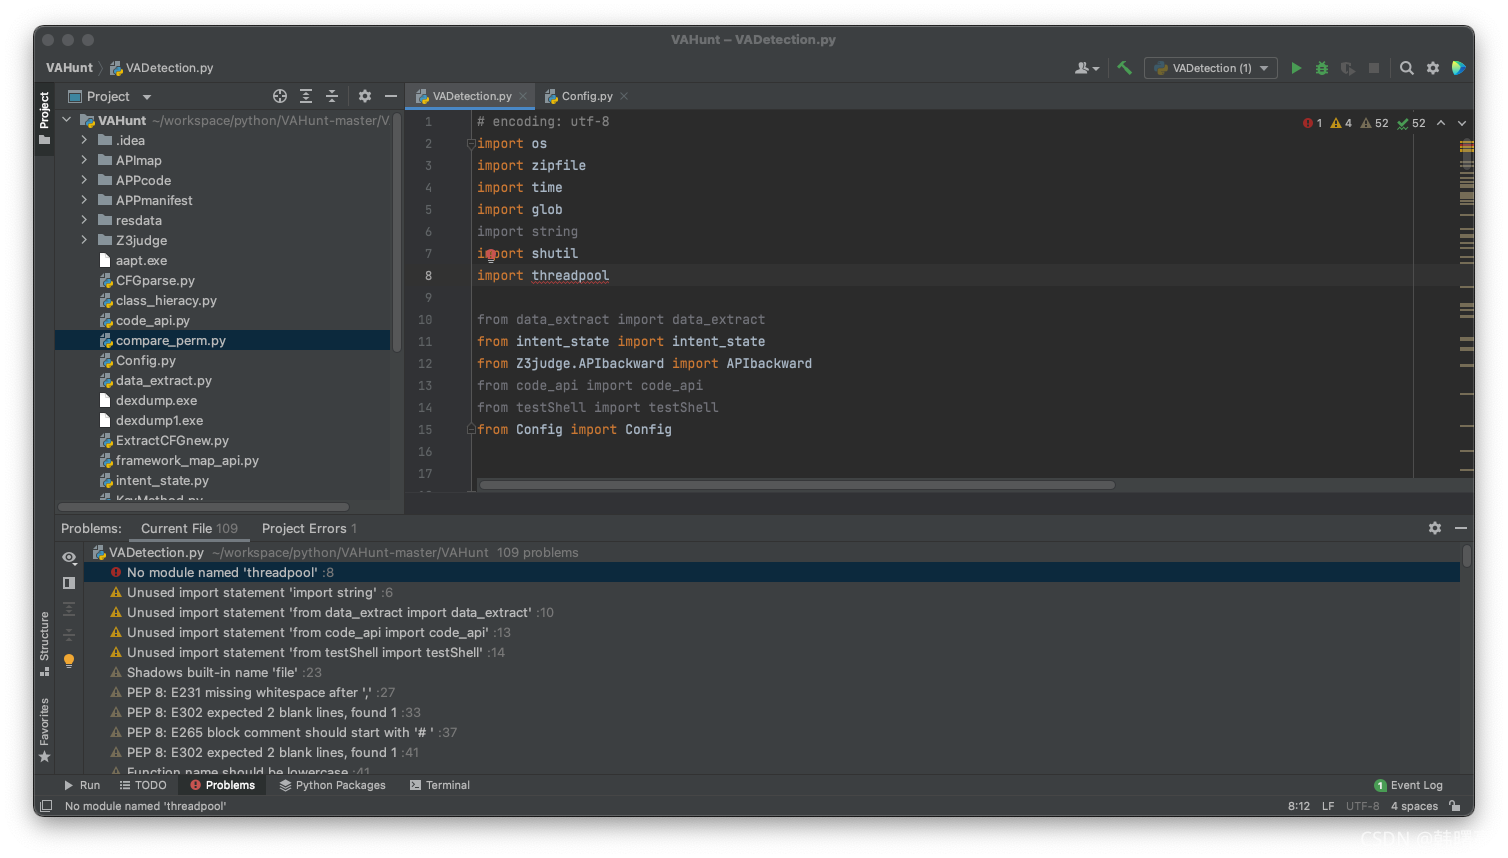Expand all in Project panel

[x=306, y=96]
